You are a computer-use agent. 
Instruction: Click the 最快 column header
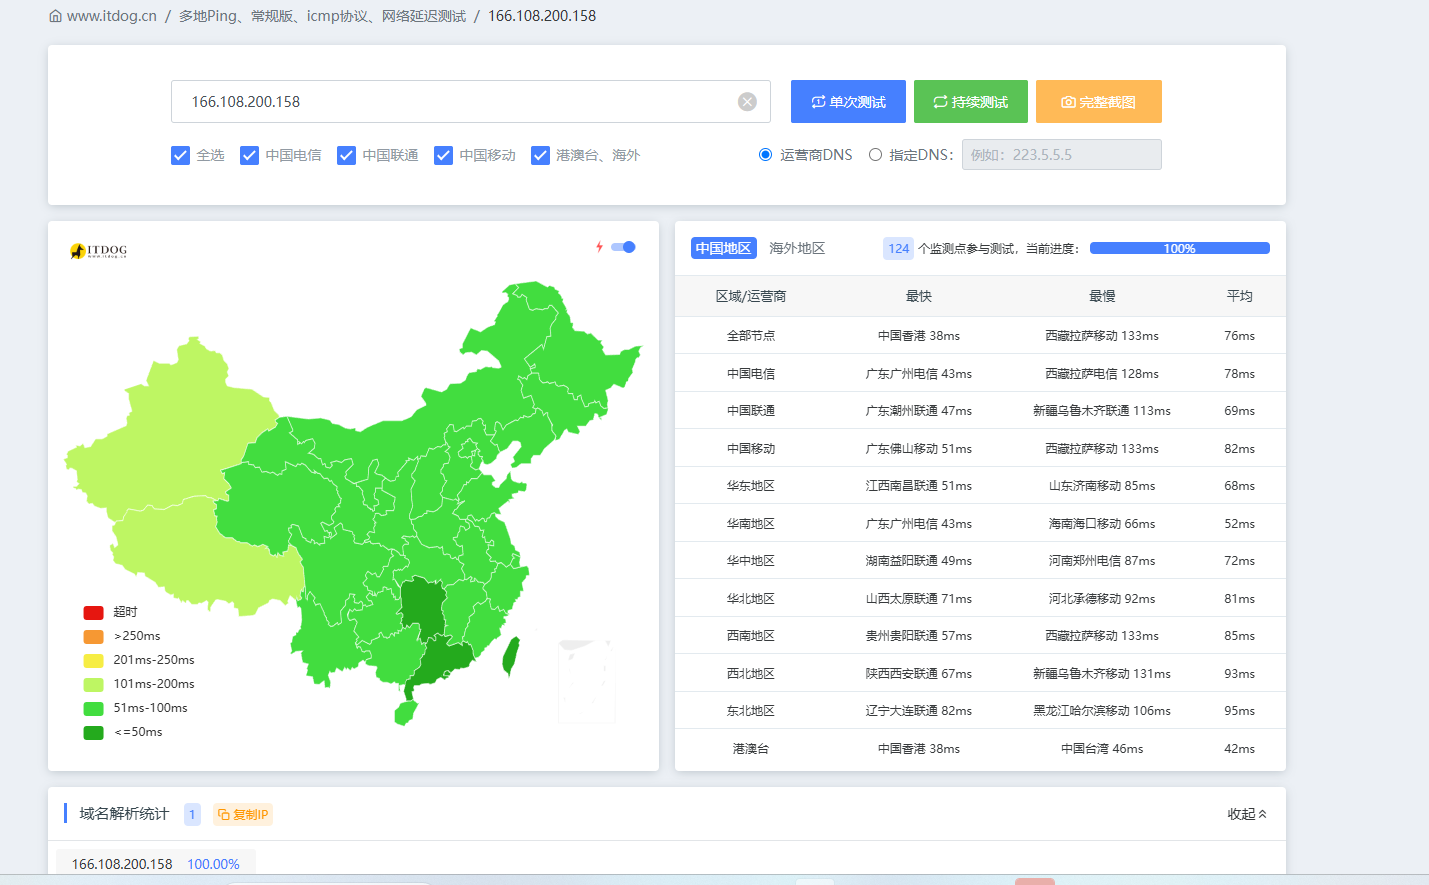click(919, 296)
